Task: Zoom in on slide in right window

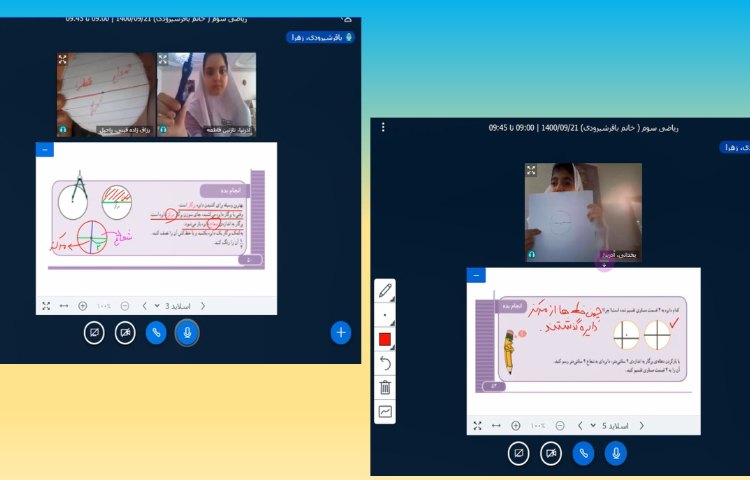Action: 516,425
